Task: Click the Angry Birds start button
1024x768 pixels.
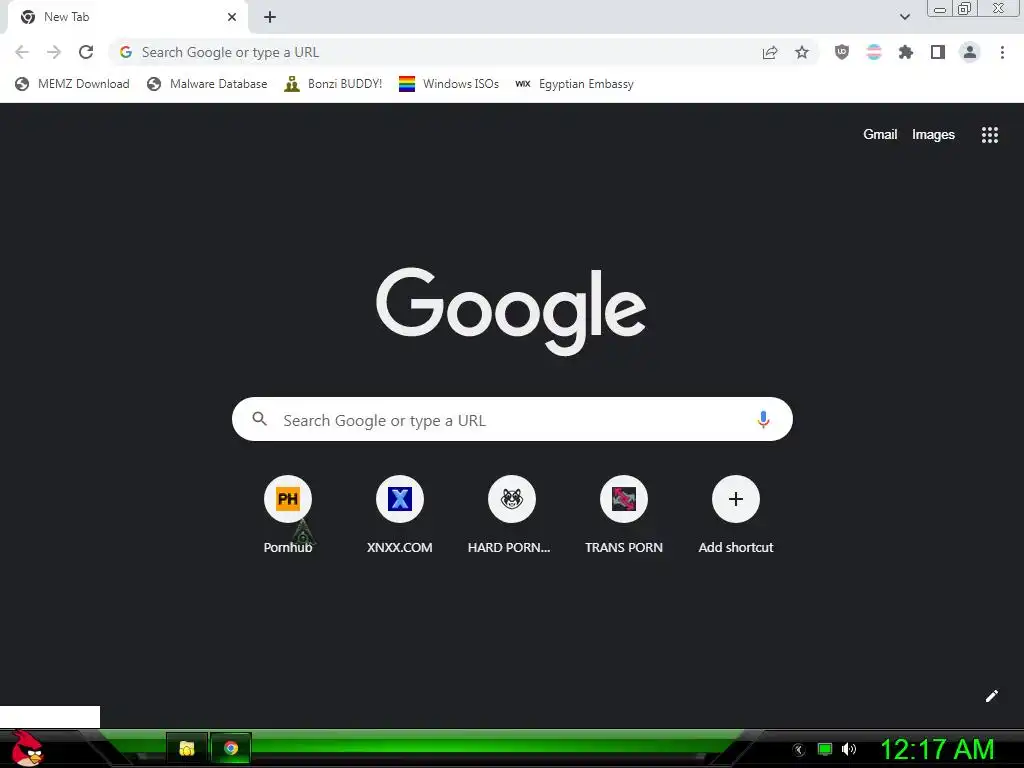Action: (27, 748)
